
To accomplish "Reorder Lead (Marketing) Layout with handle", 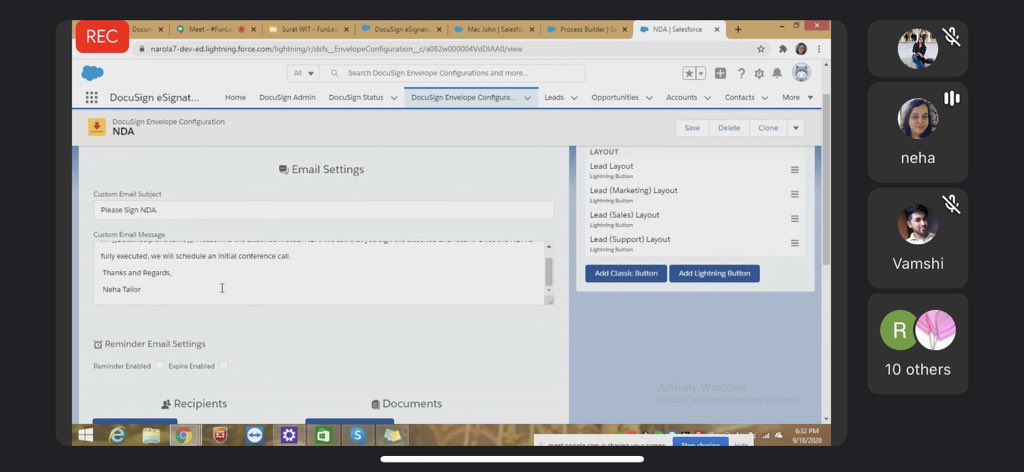I will 795,194.
